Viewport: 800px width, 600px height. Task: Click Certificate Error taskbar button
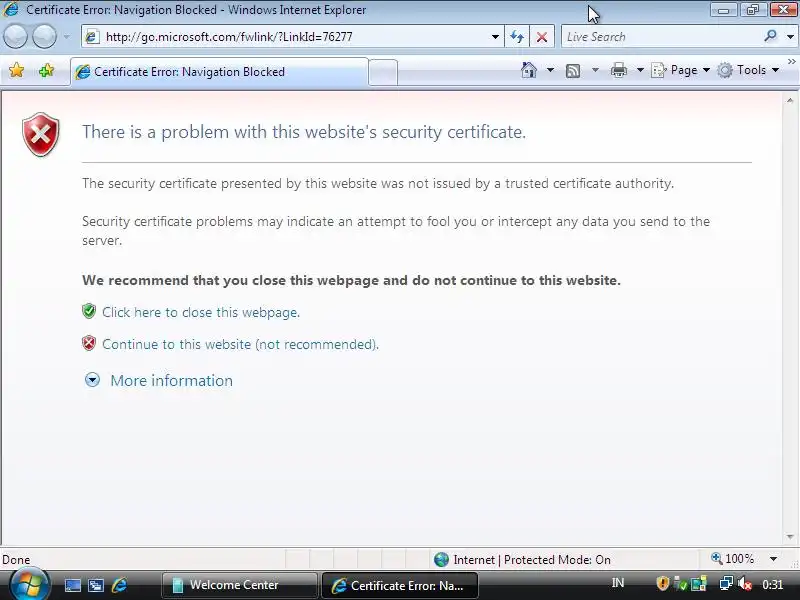pos(399,585)
